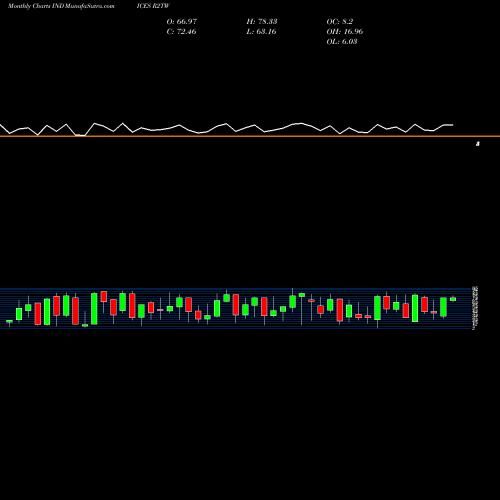Click the last green candlestick on the right
The height and width of the screenshot is (500, 500).
point(453,299)
